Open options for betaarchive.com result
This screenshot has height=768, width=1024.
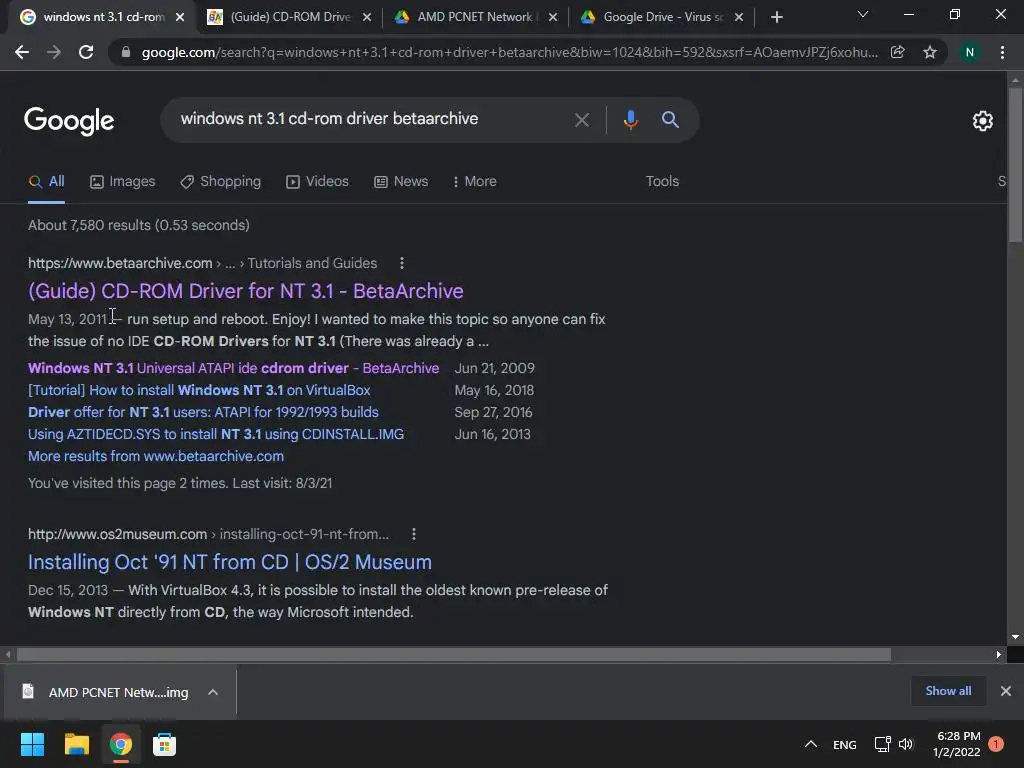coord(402,263)
